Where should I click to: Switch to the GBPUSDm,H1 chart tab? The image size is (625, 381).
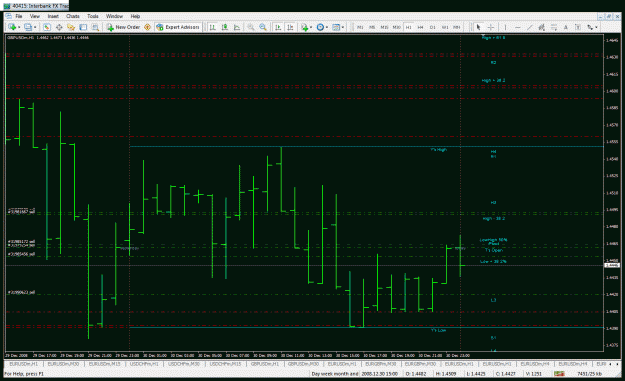(x=265, y=364)
